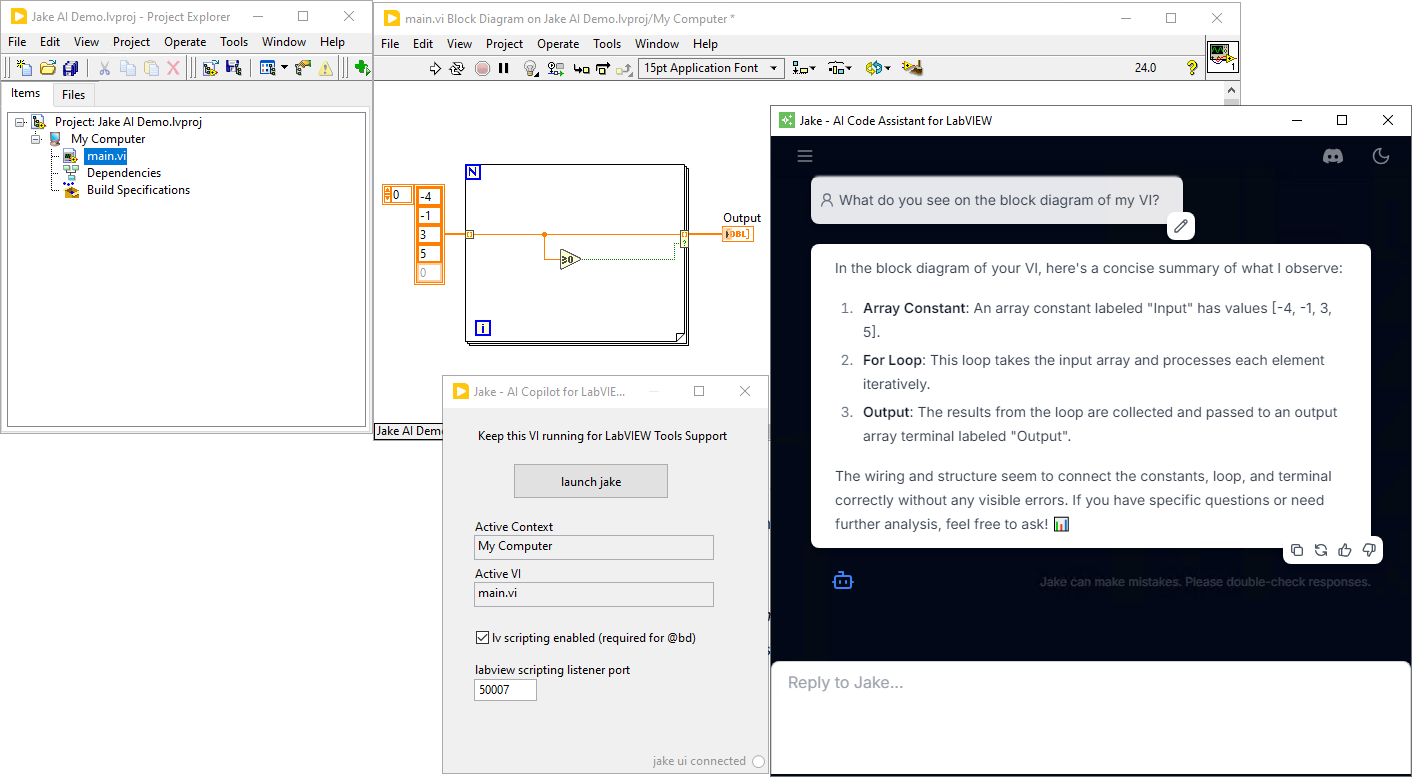This screenshot has width=1414, height=777.
Task: Open Jake's Discord via the Discord icon
Action: click(x=1334, y=156)
